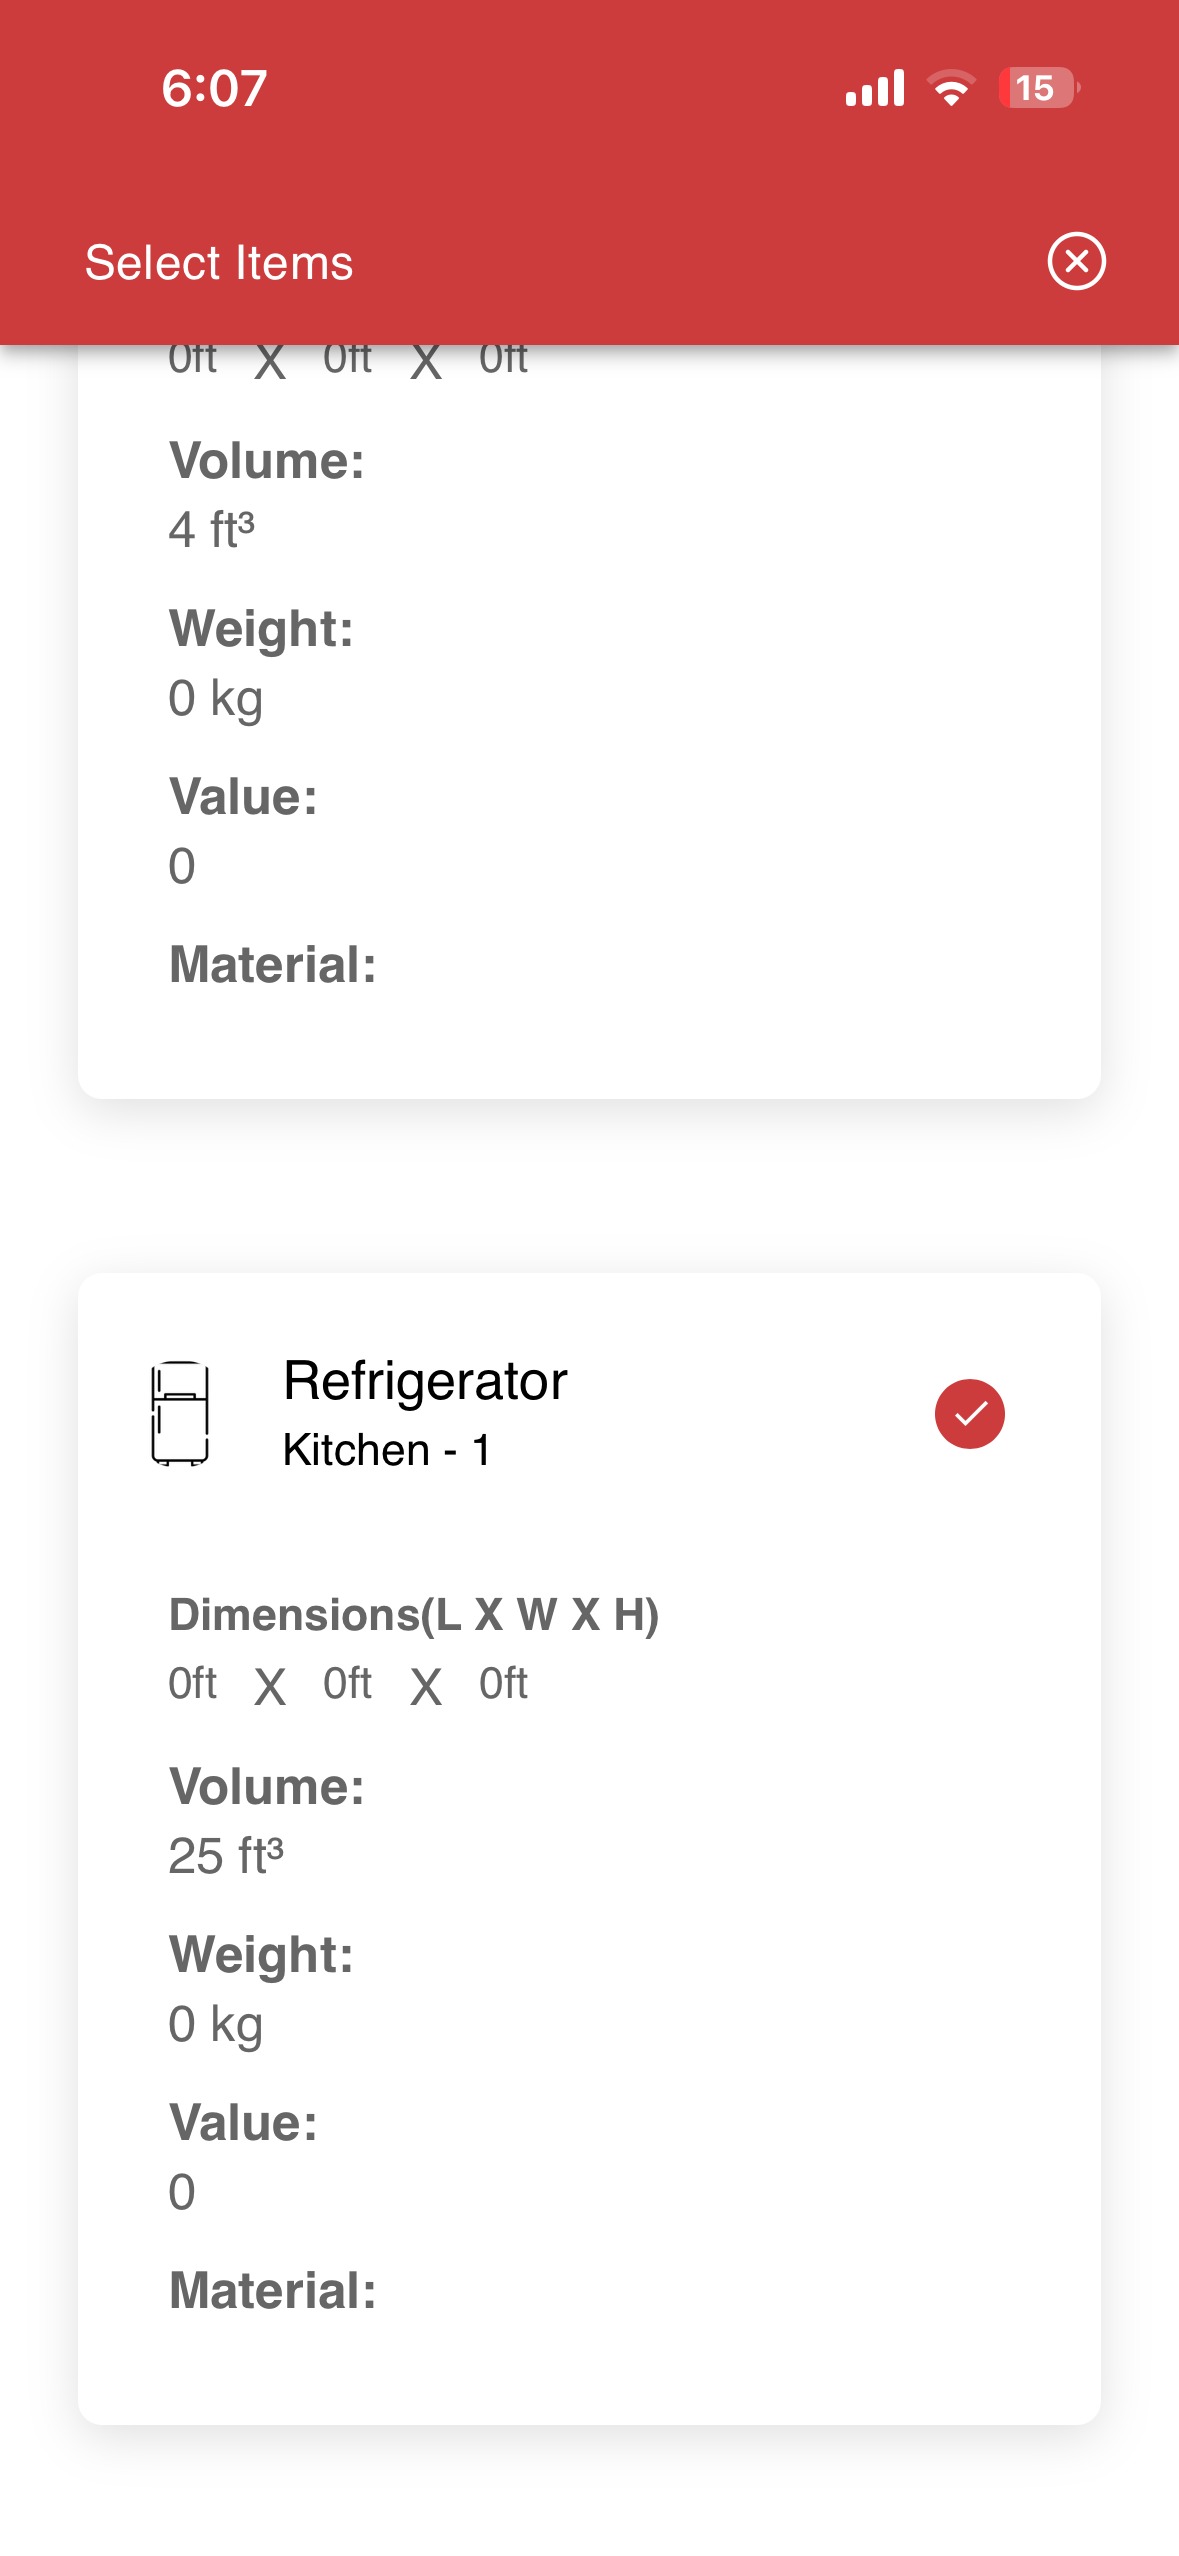The image size is (1179, 2556).
Task: Tap the Refrigerator appliance icon
Action: click(x=180, y=1413)
